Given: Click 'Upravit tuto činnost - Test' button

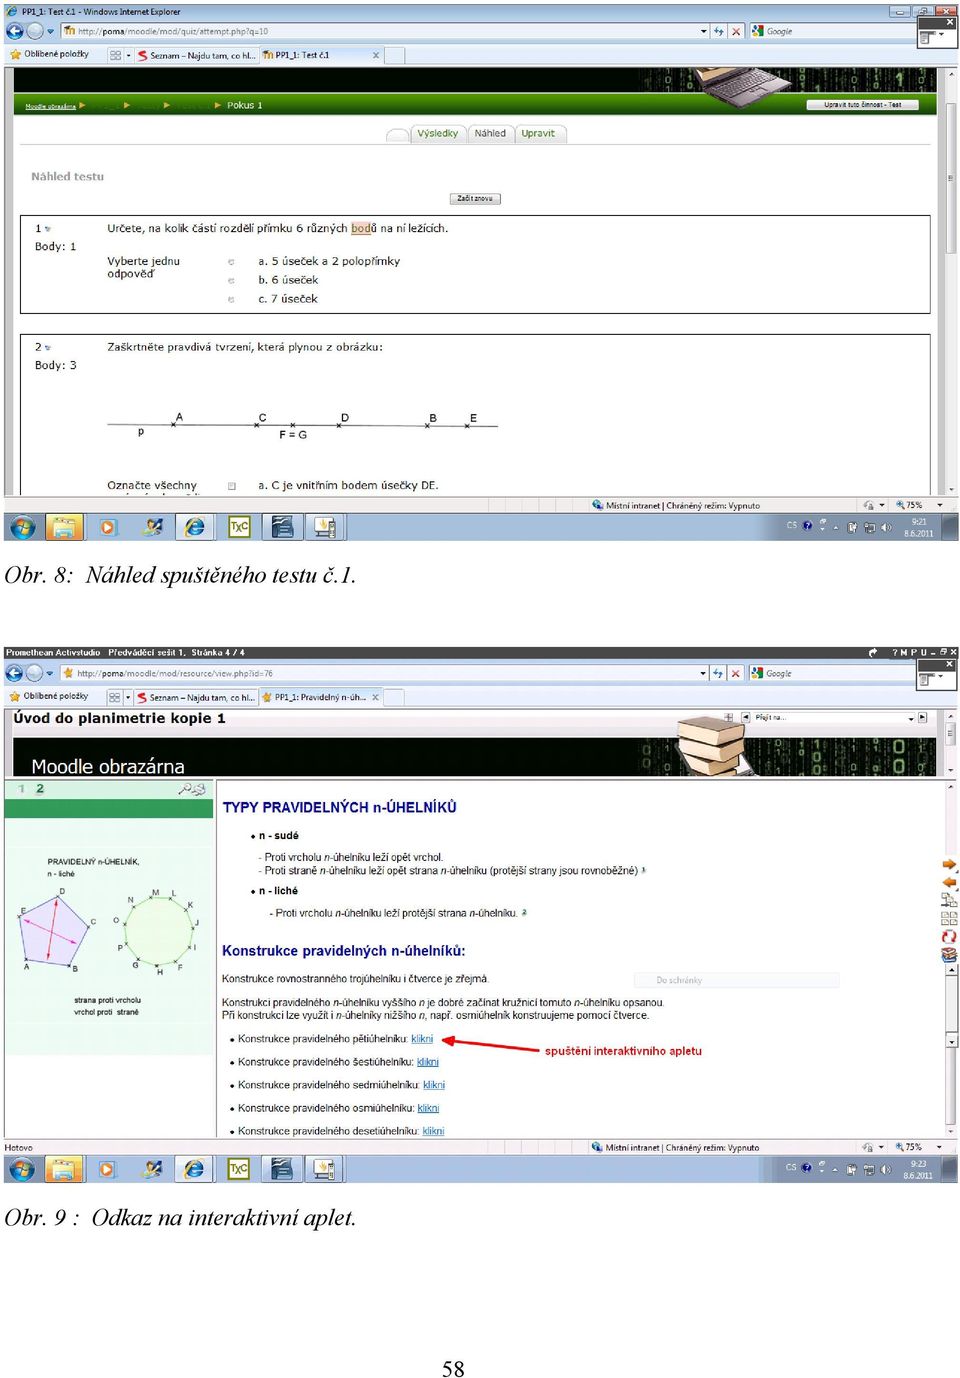Looking at the screenshot, I should (862, 104).
